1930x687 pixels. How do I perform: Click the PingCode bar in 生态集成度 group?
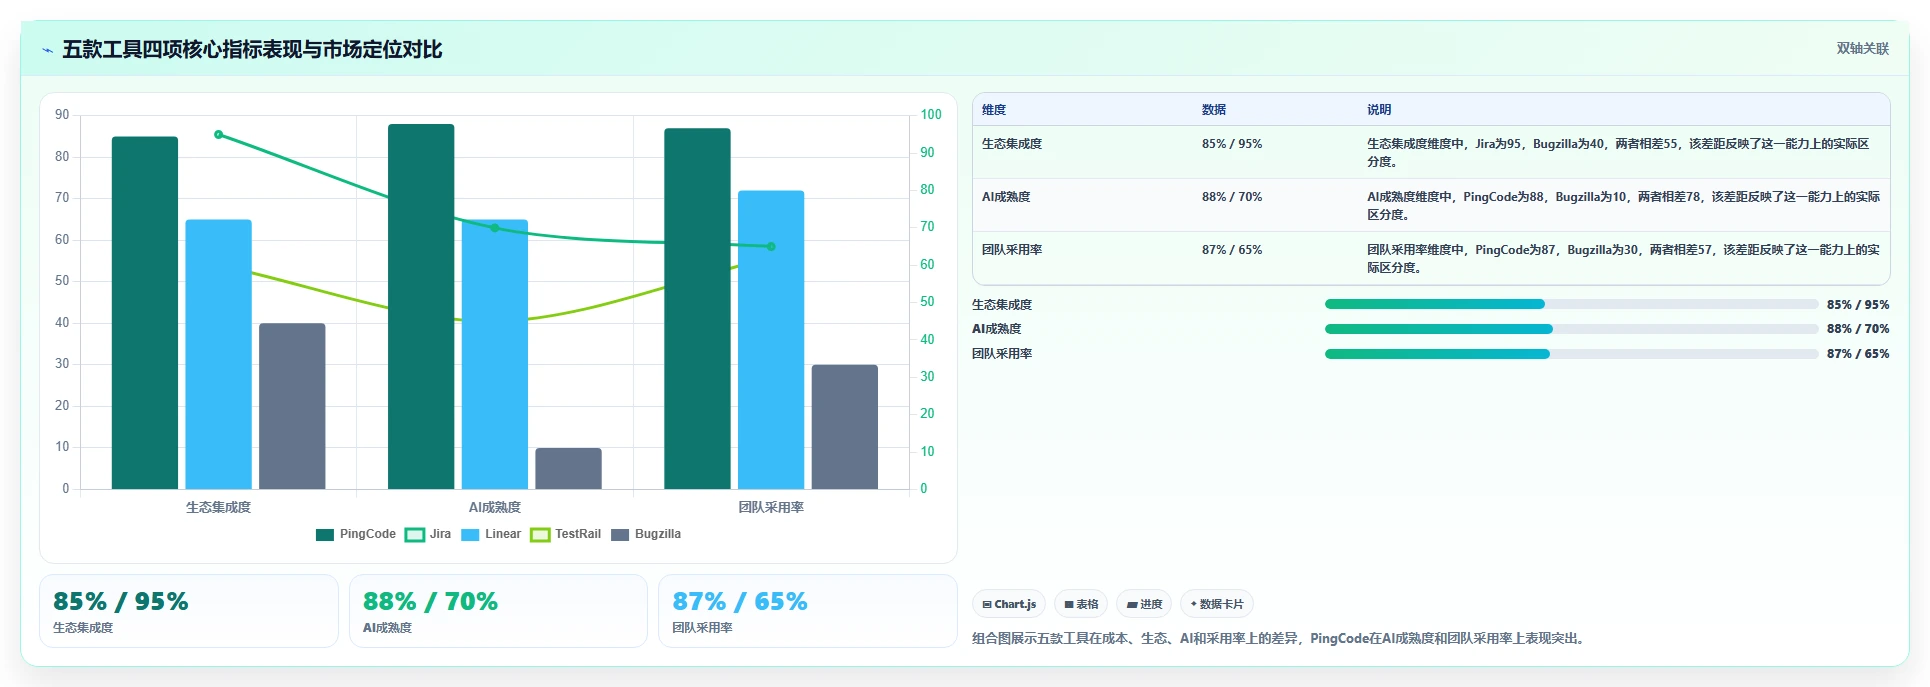tap(145, 313)
